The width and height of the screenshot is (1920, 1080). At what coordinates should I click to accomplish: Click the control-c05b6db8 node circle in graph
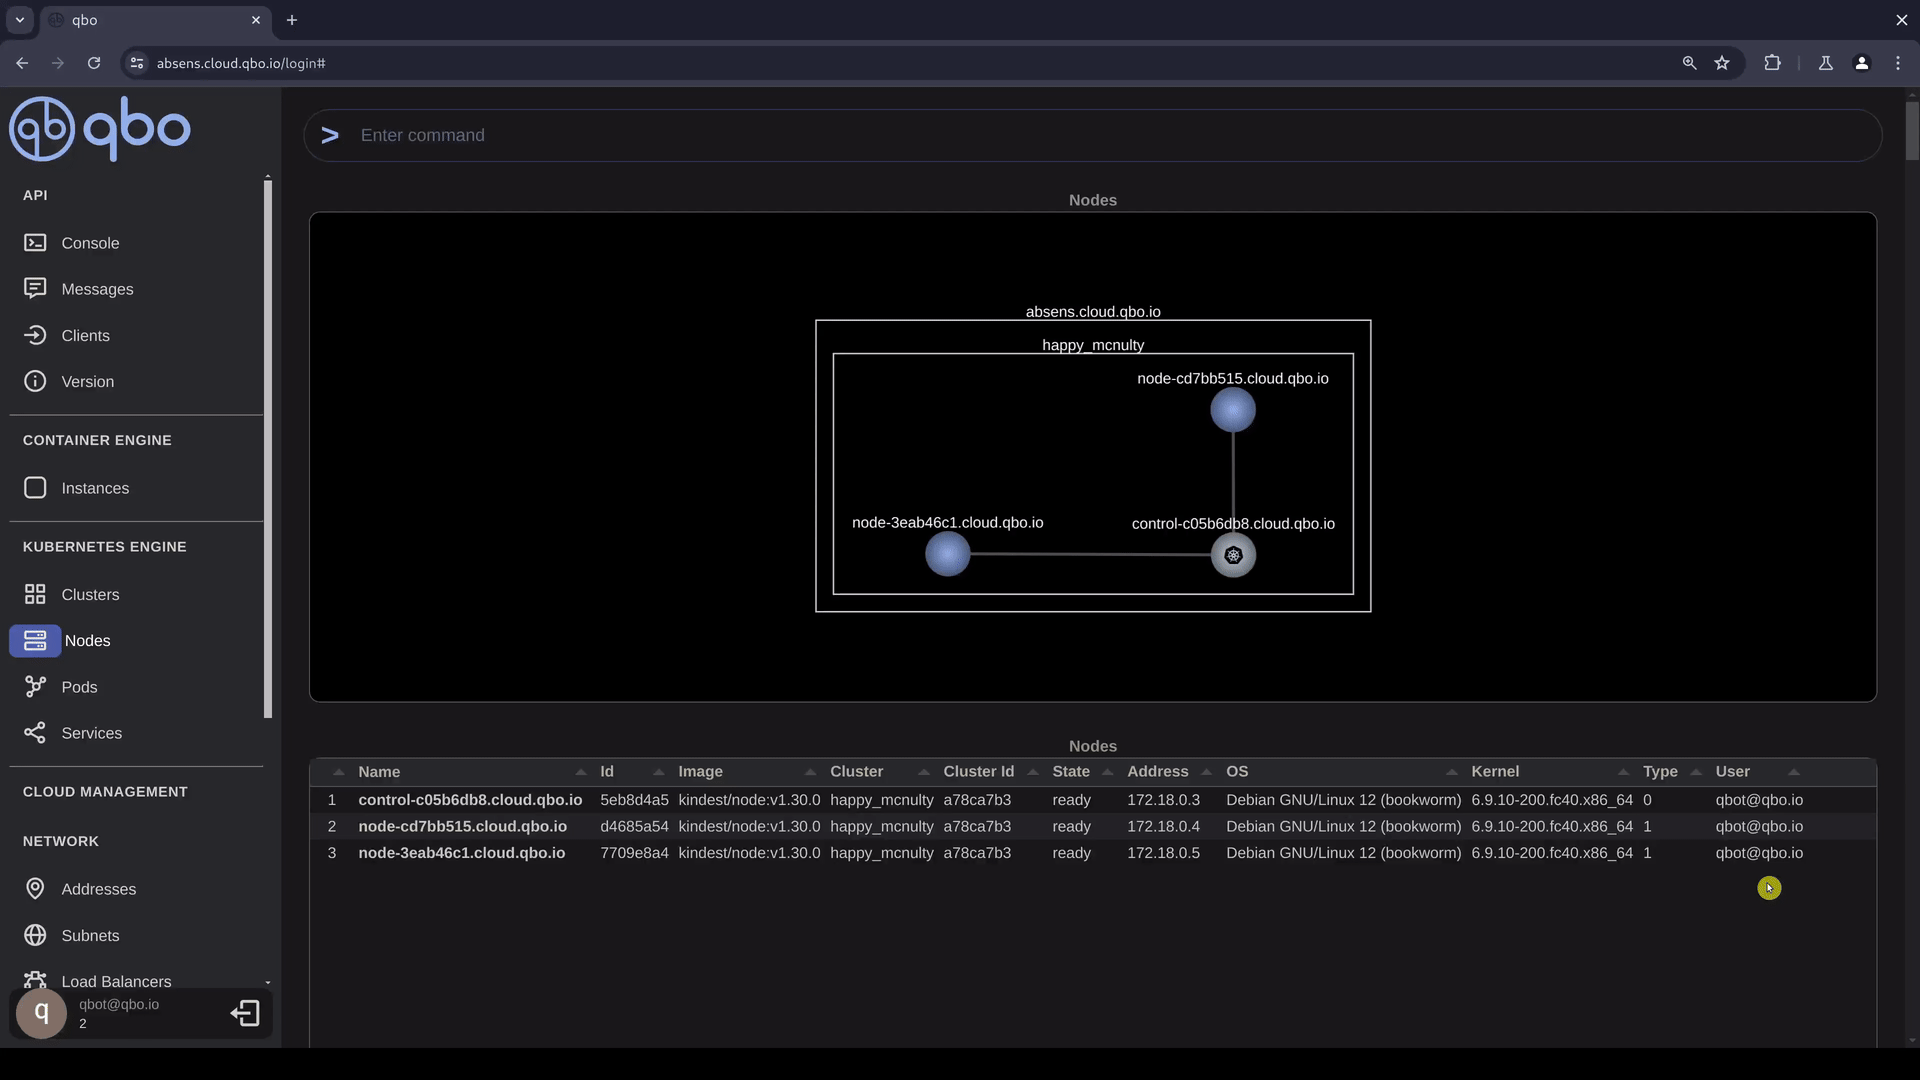pos(1233,556)
